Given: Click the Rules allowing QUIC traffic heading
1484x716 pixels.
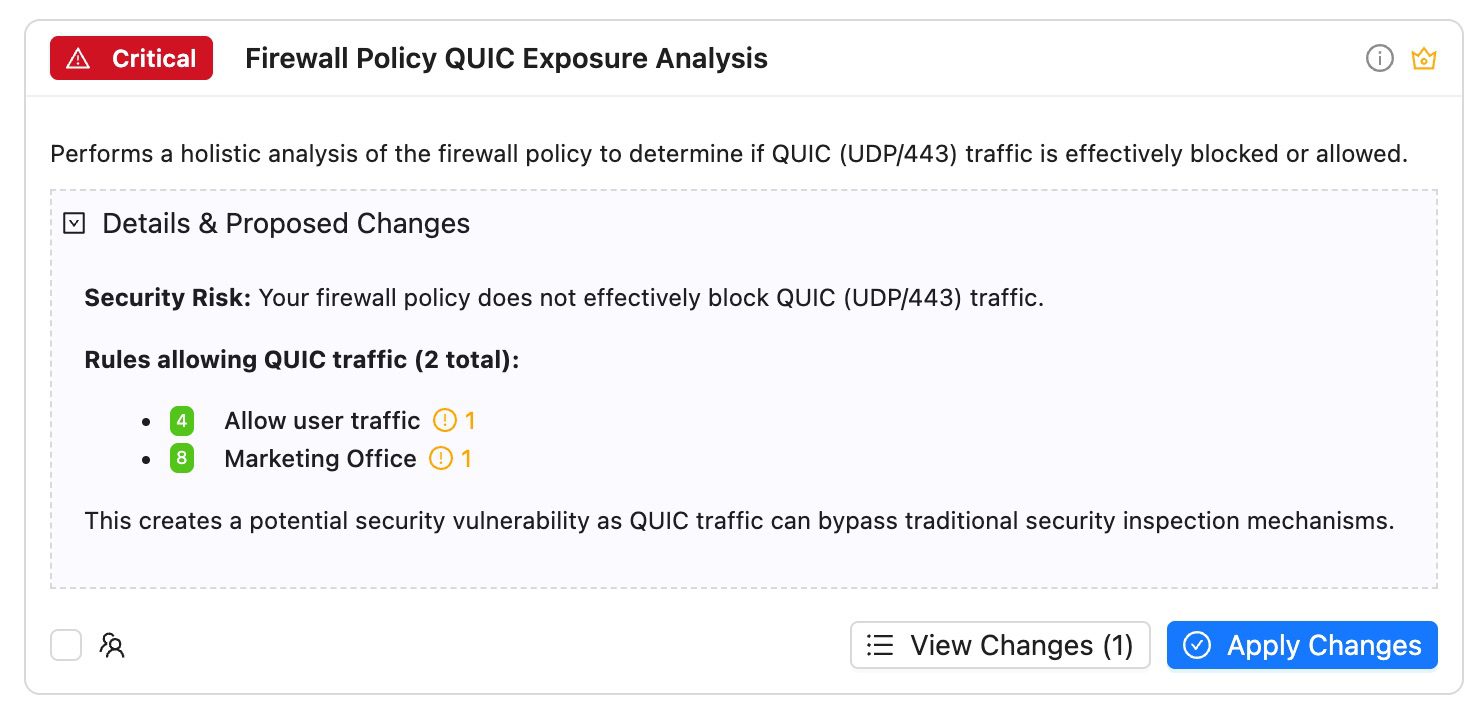Looking at the screenshot, I should pyautogui.click(x=302, y=360).
